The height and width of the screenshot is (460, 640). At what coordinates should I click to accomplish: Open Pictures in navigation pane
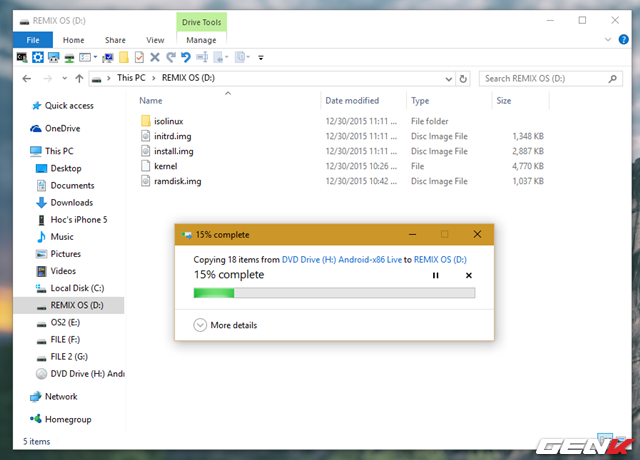coord(65,254)
